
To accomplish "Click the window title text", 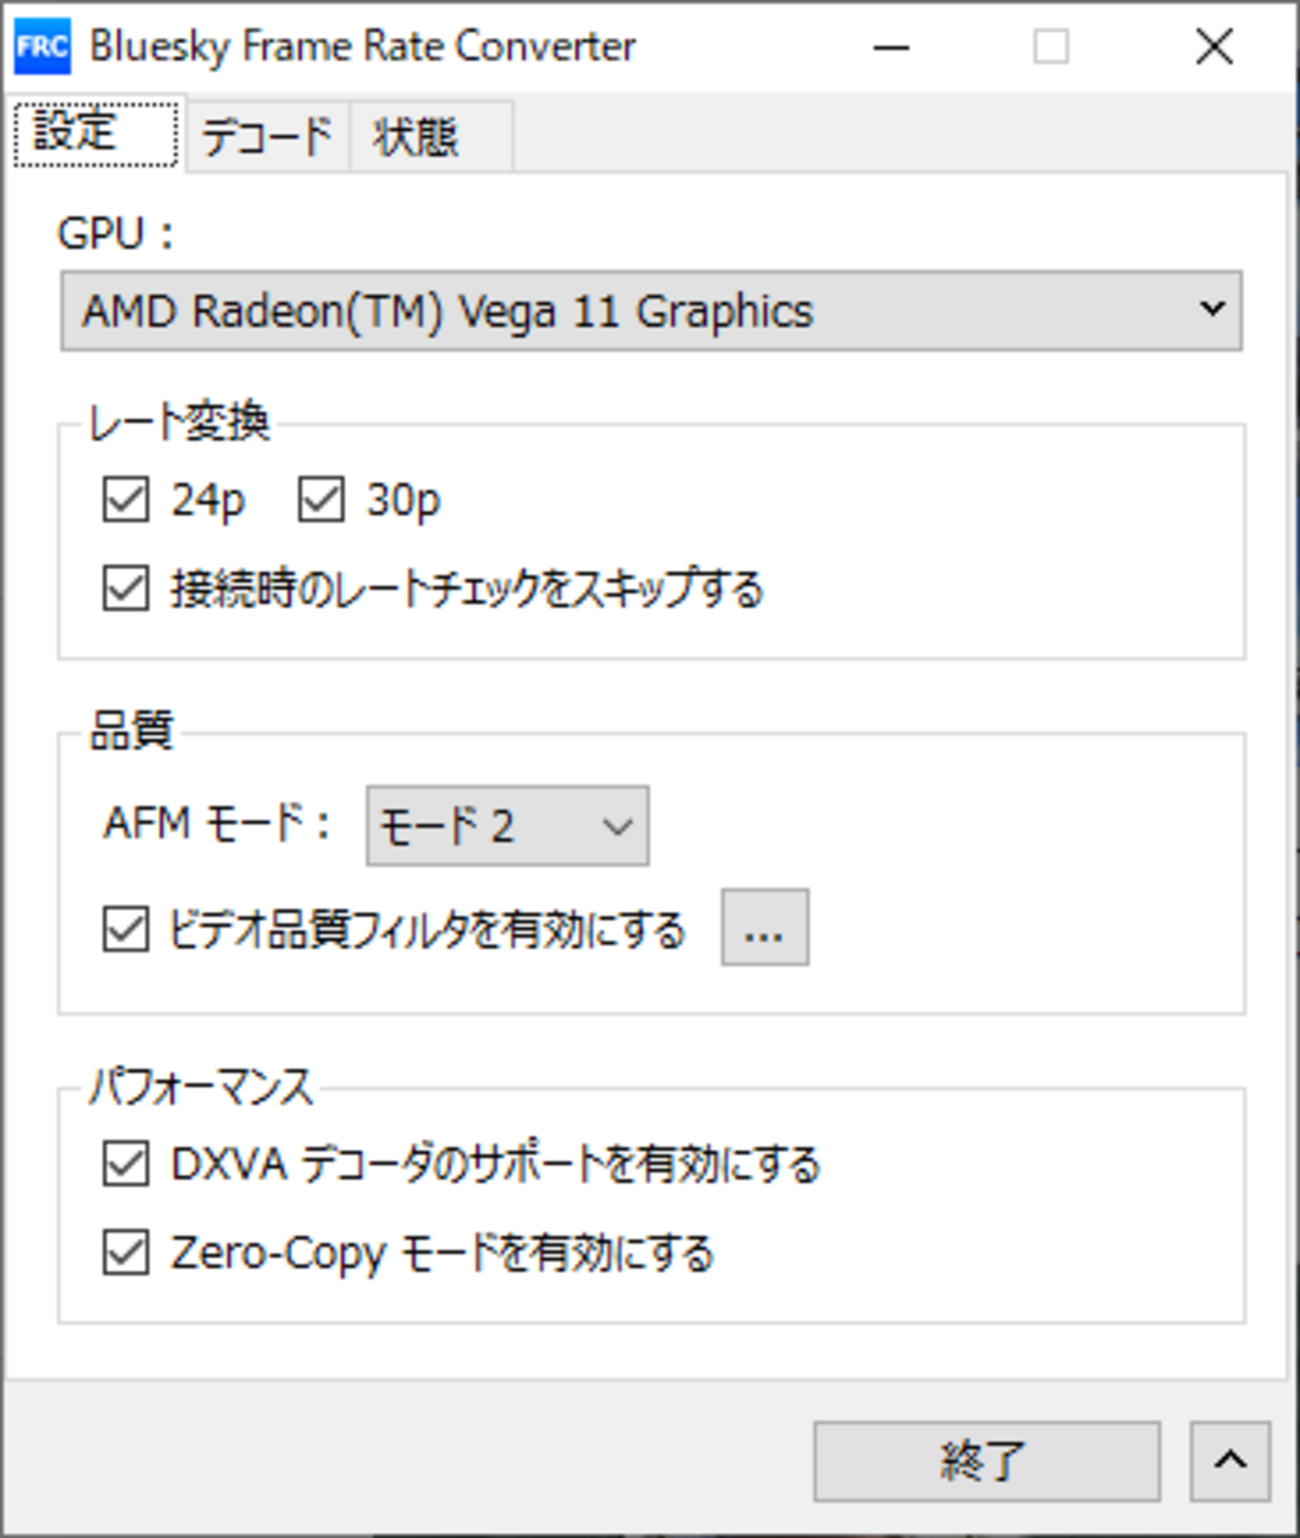I will (362, 47).
